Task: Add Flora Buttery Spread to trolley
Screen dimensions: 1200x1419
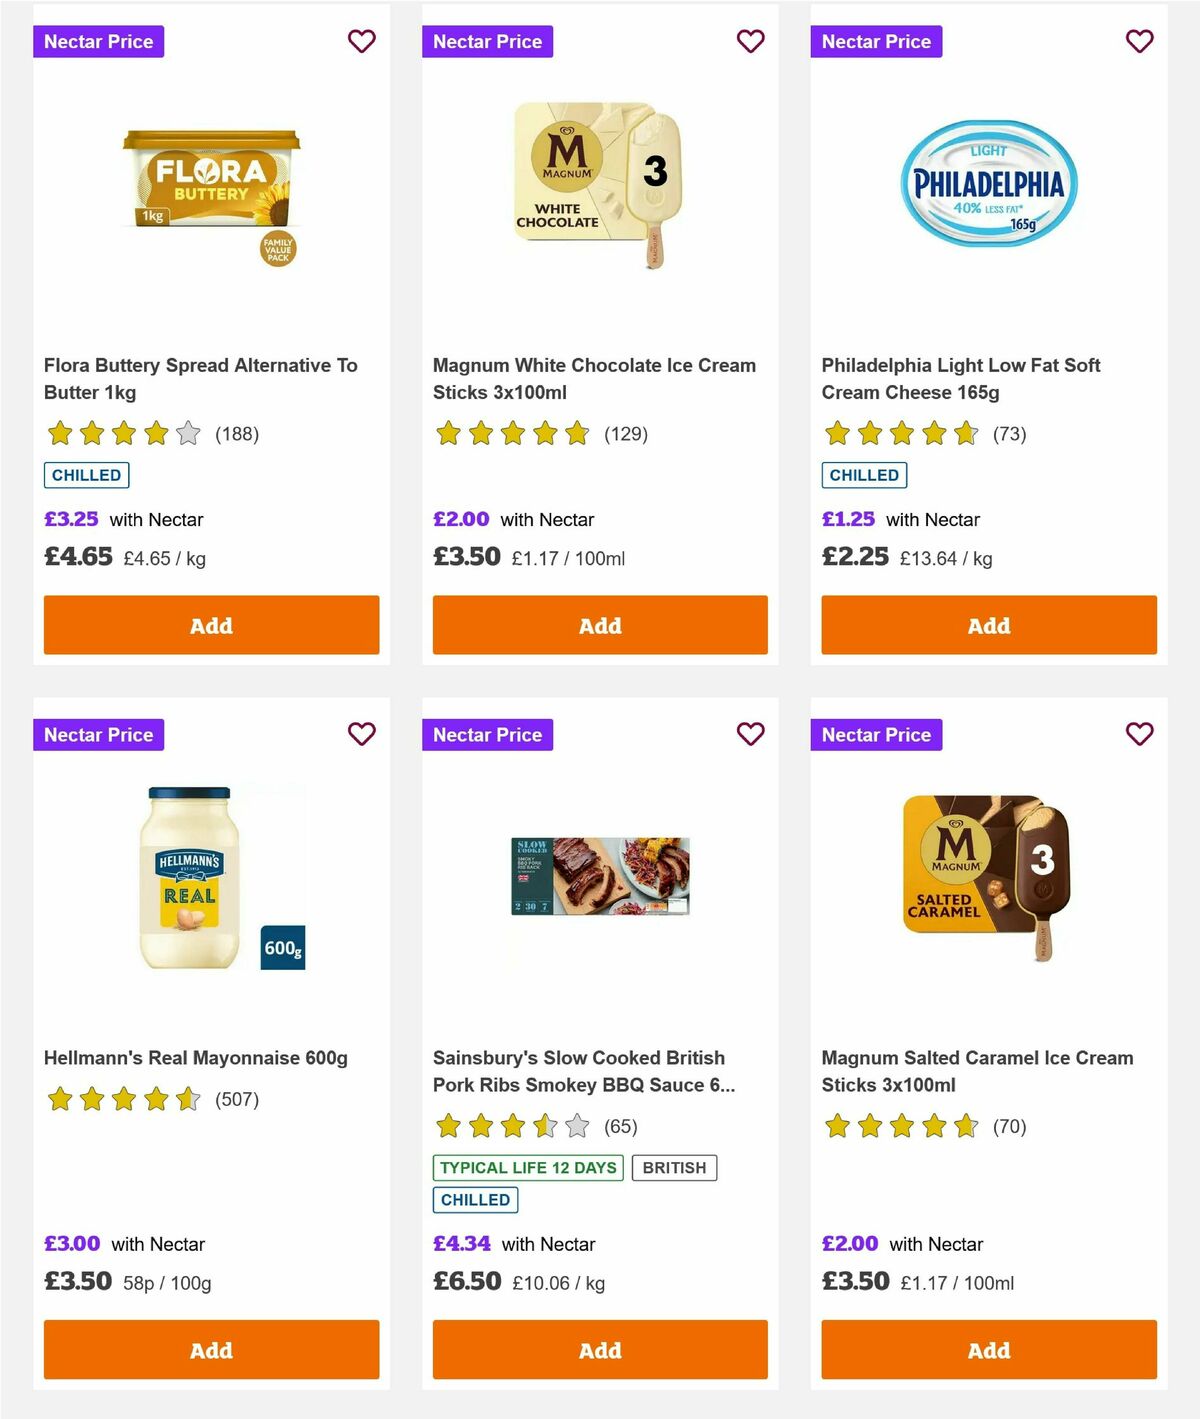Action: click(210, 625)
